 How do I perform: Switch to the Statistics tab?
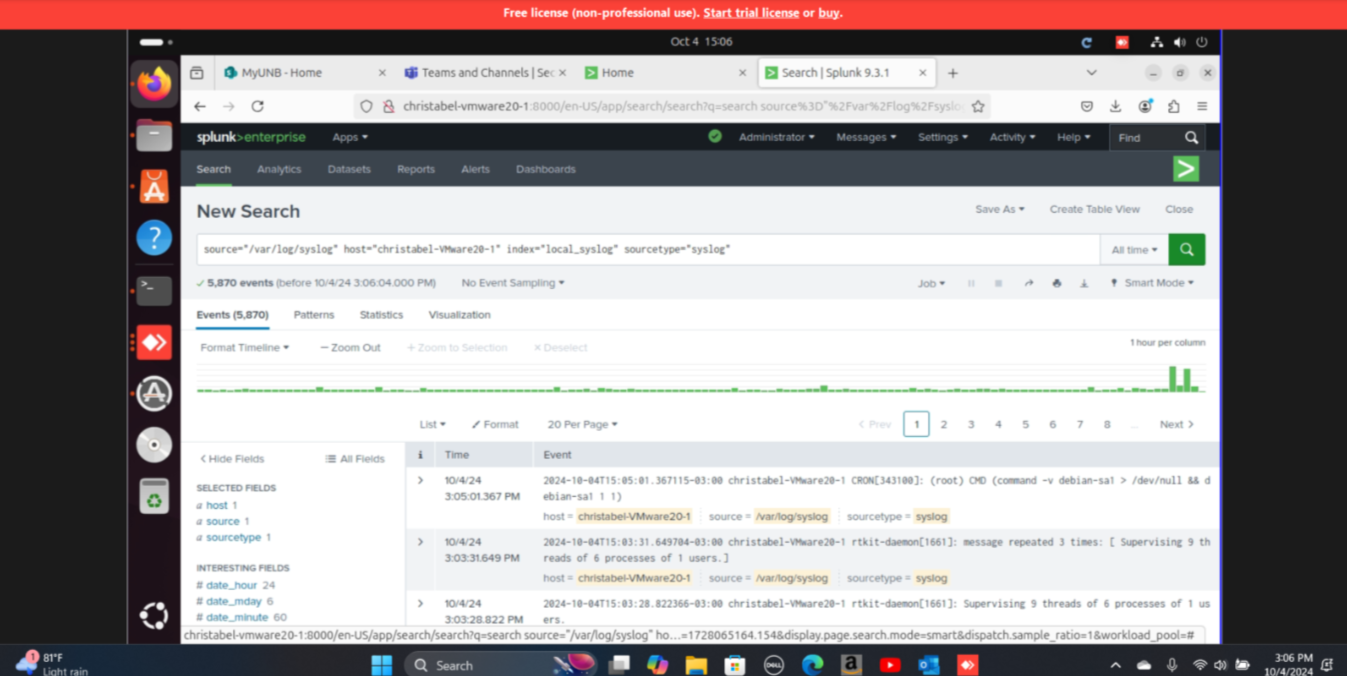(381, 315)
